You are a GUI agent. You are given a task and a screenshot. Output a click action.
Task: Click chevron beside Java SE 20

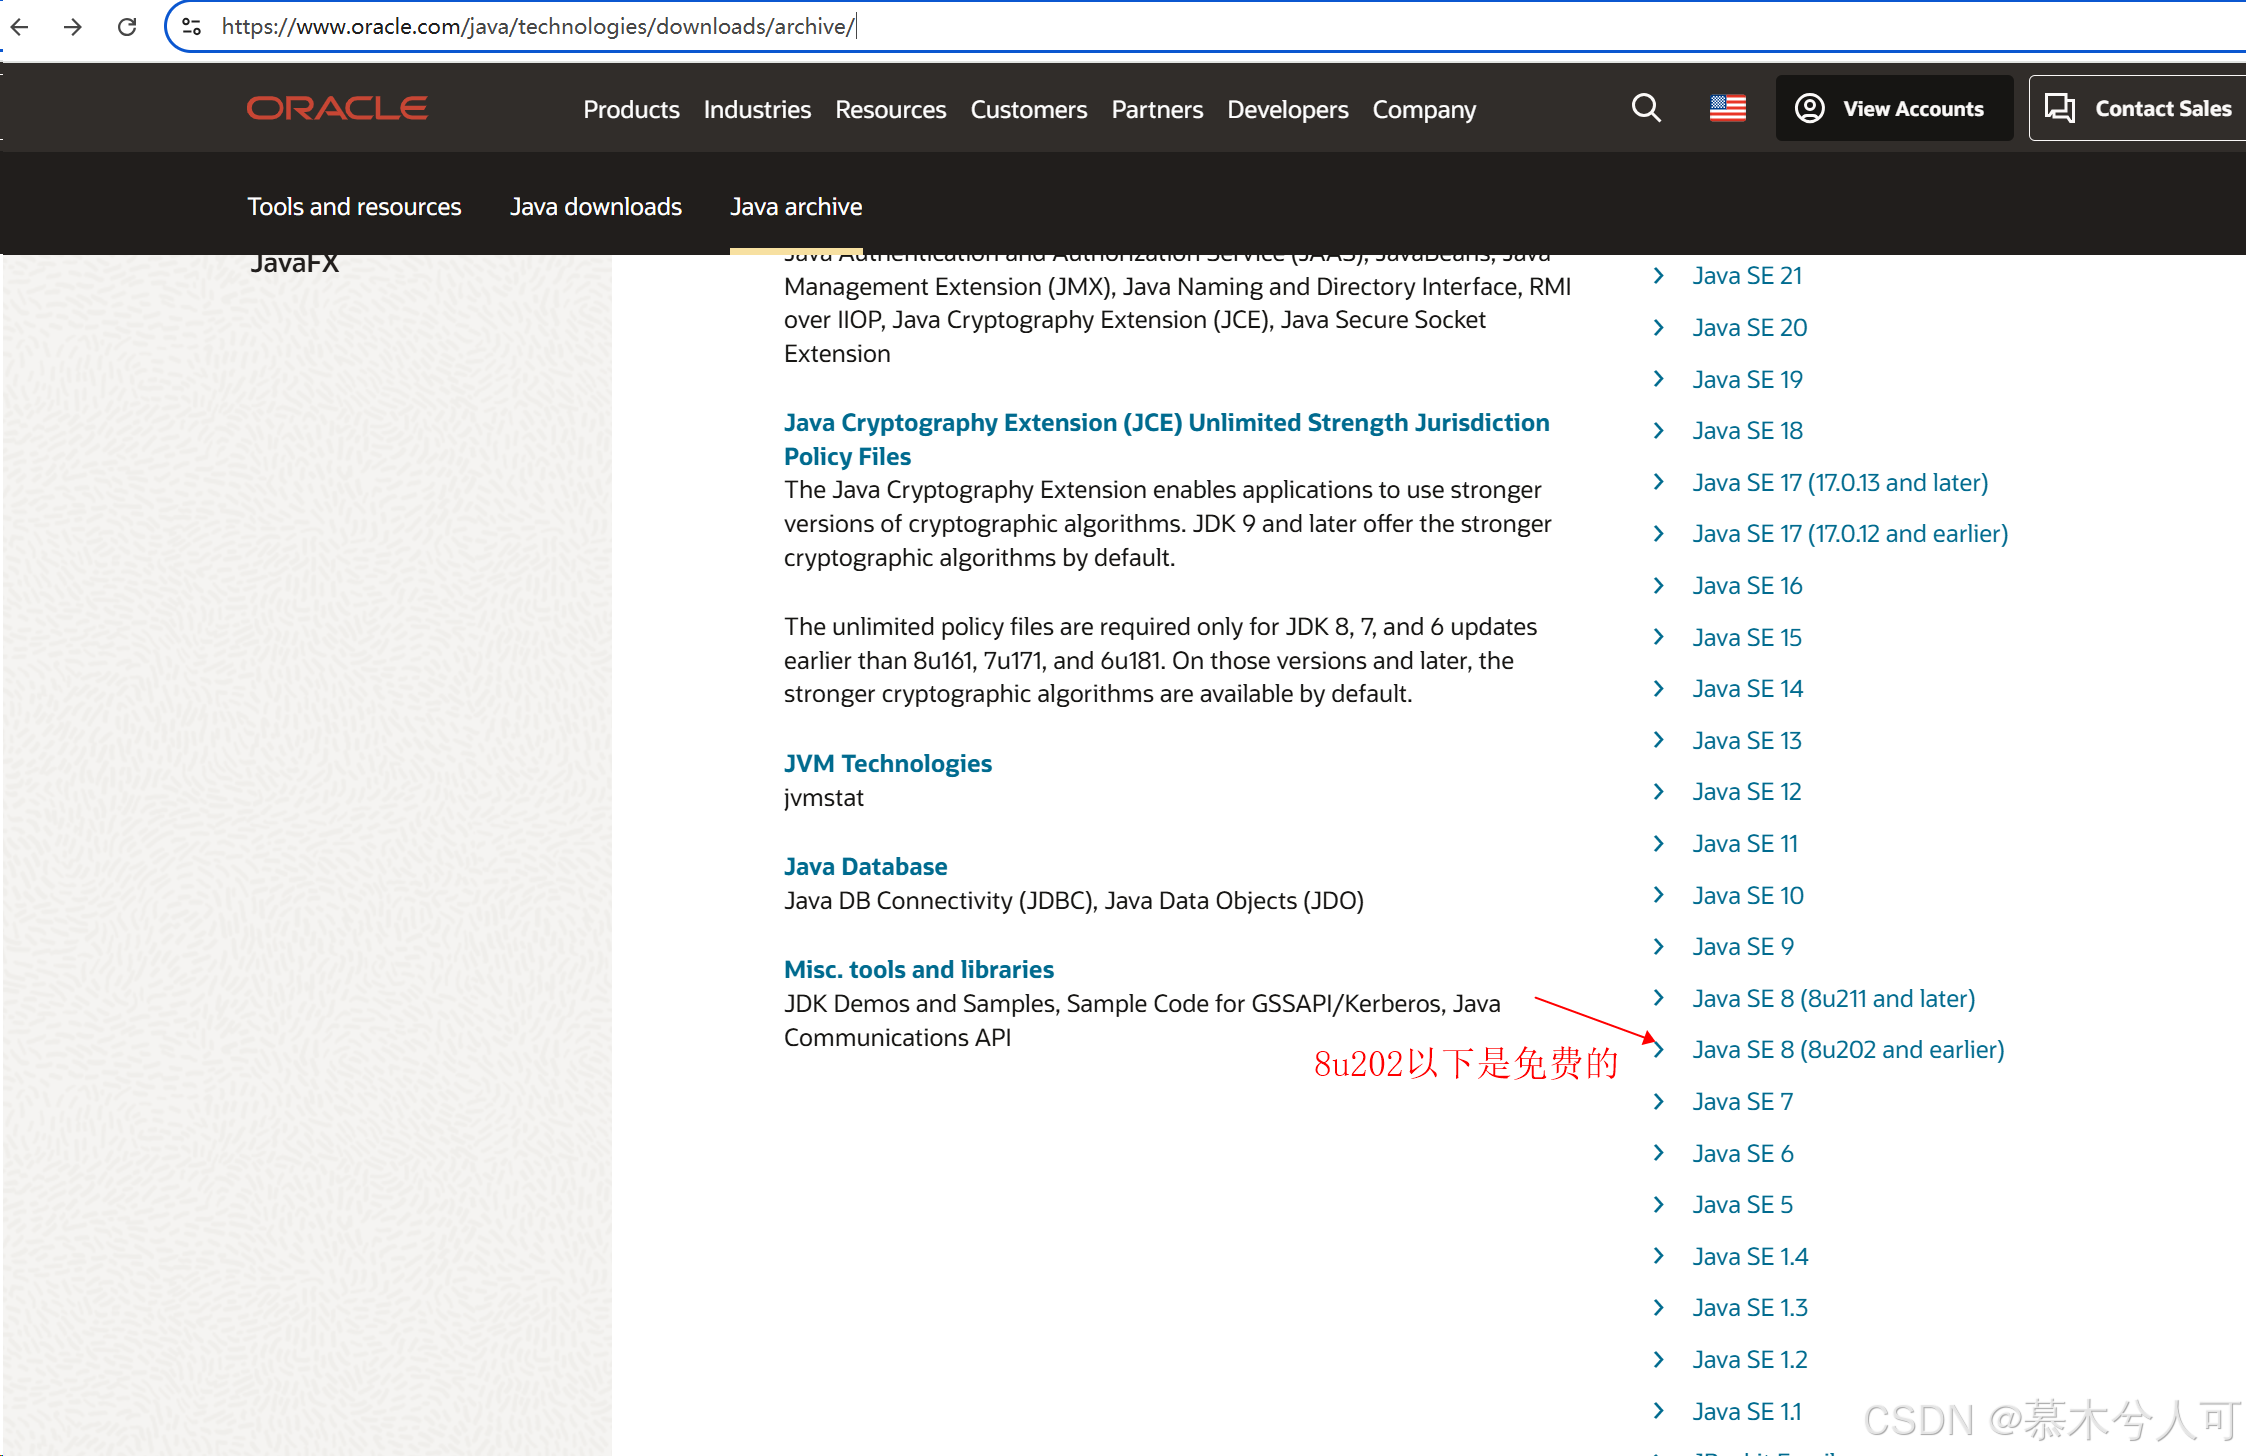[x=1659, y=327]
